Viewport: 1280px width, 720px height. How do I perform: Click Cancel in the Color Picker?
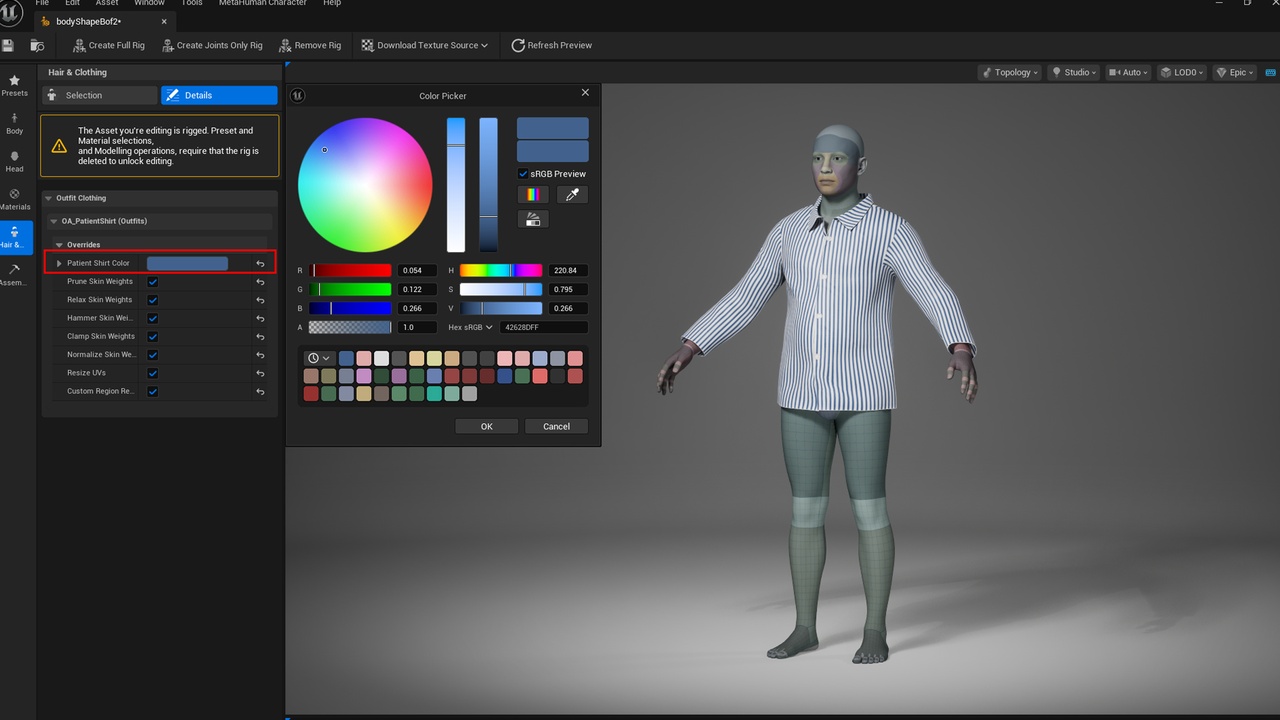[556, 426]
